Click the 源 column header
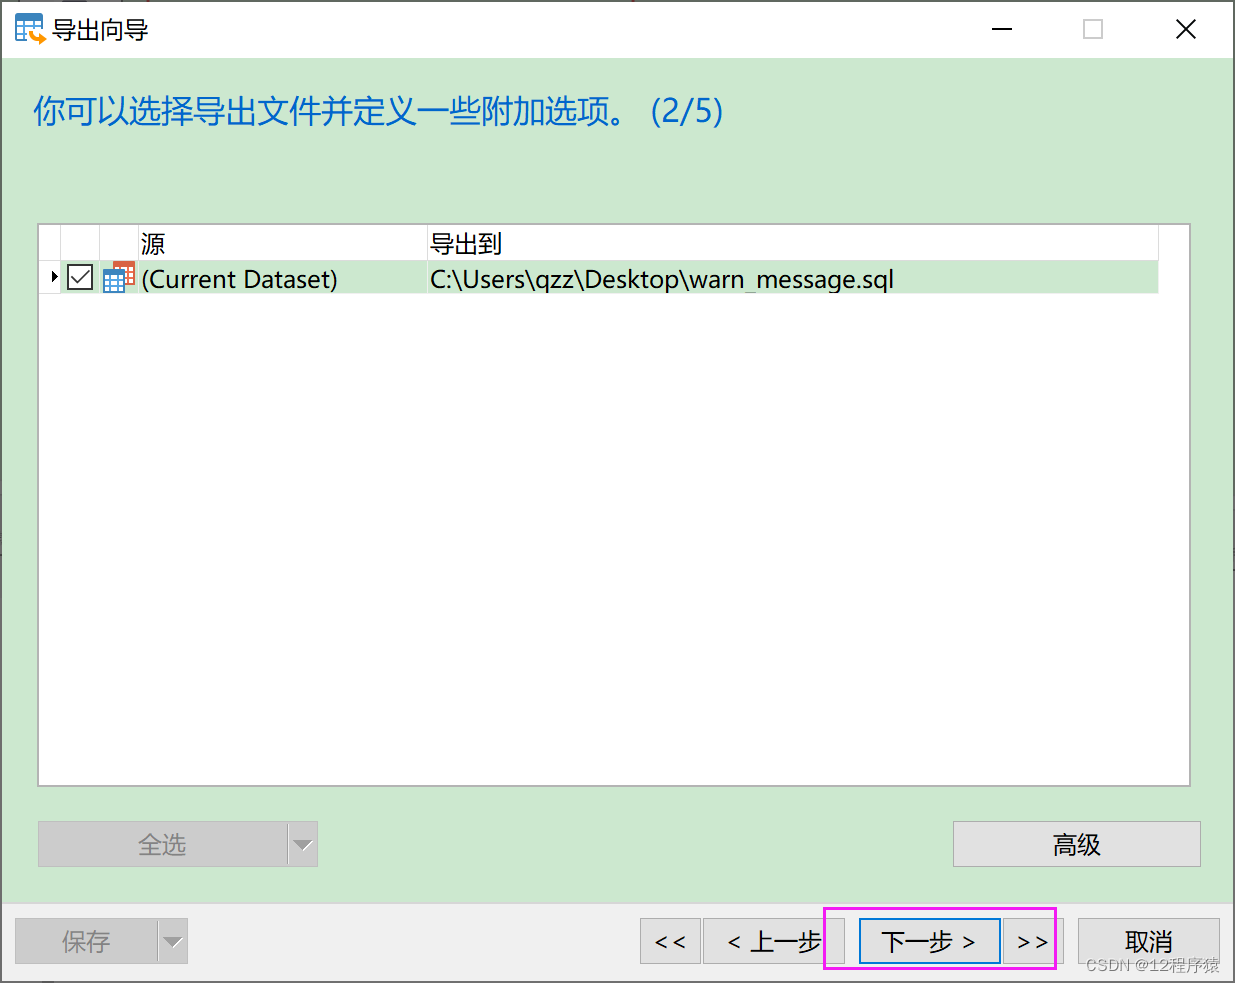This screenshot has height=983, width=1235. click(282, 243)
